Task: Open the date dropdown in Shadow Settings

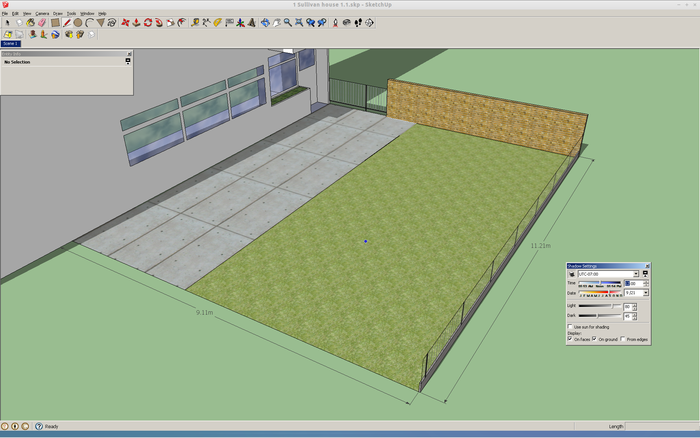Action: click(645, 293)
